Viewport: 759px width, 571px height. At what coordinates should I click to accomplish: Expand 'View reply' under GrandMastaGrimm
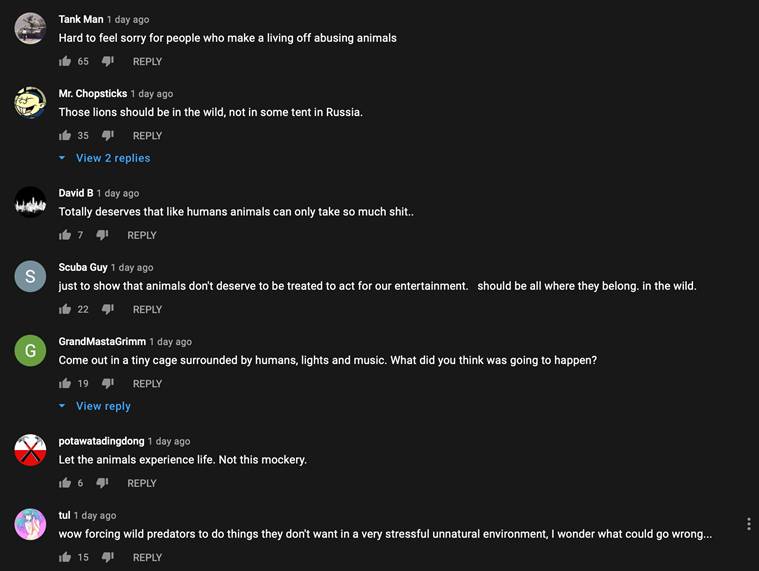pos(102,406)
